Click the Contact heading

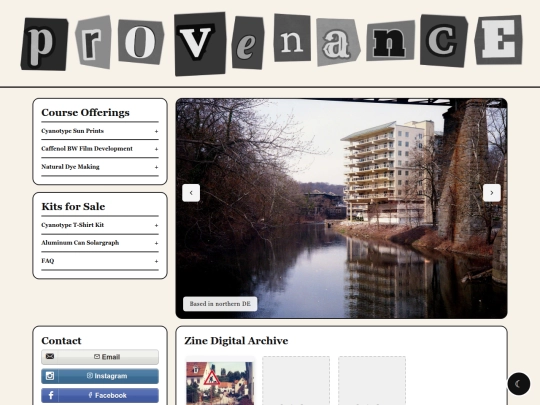[61, 341]
